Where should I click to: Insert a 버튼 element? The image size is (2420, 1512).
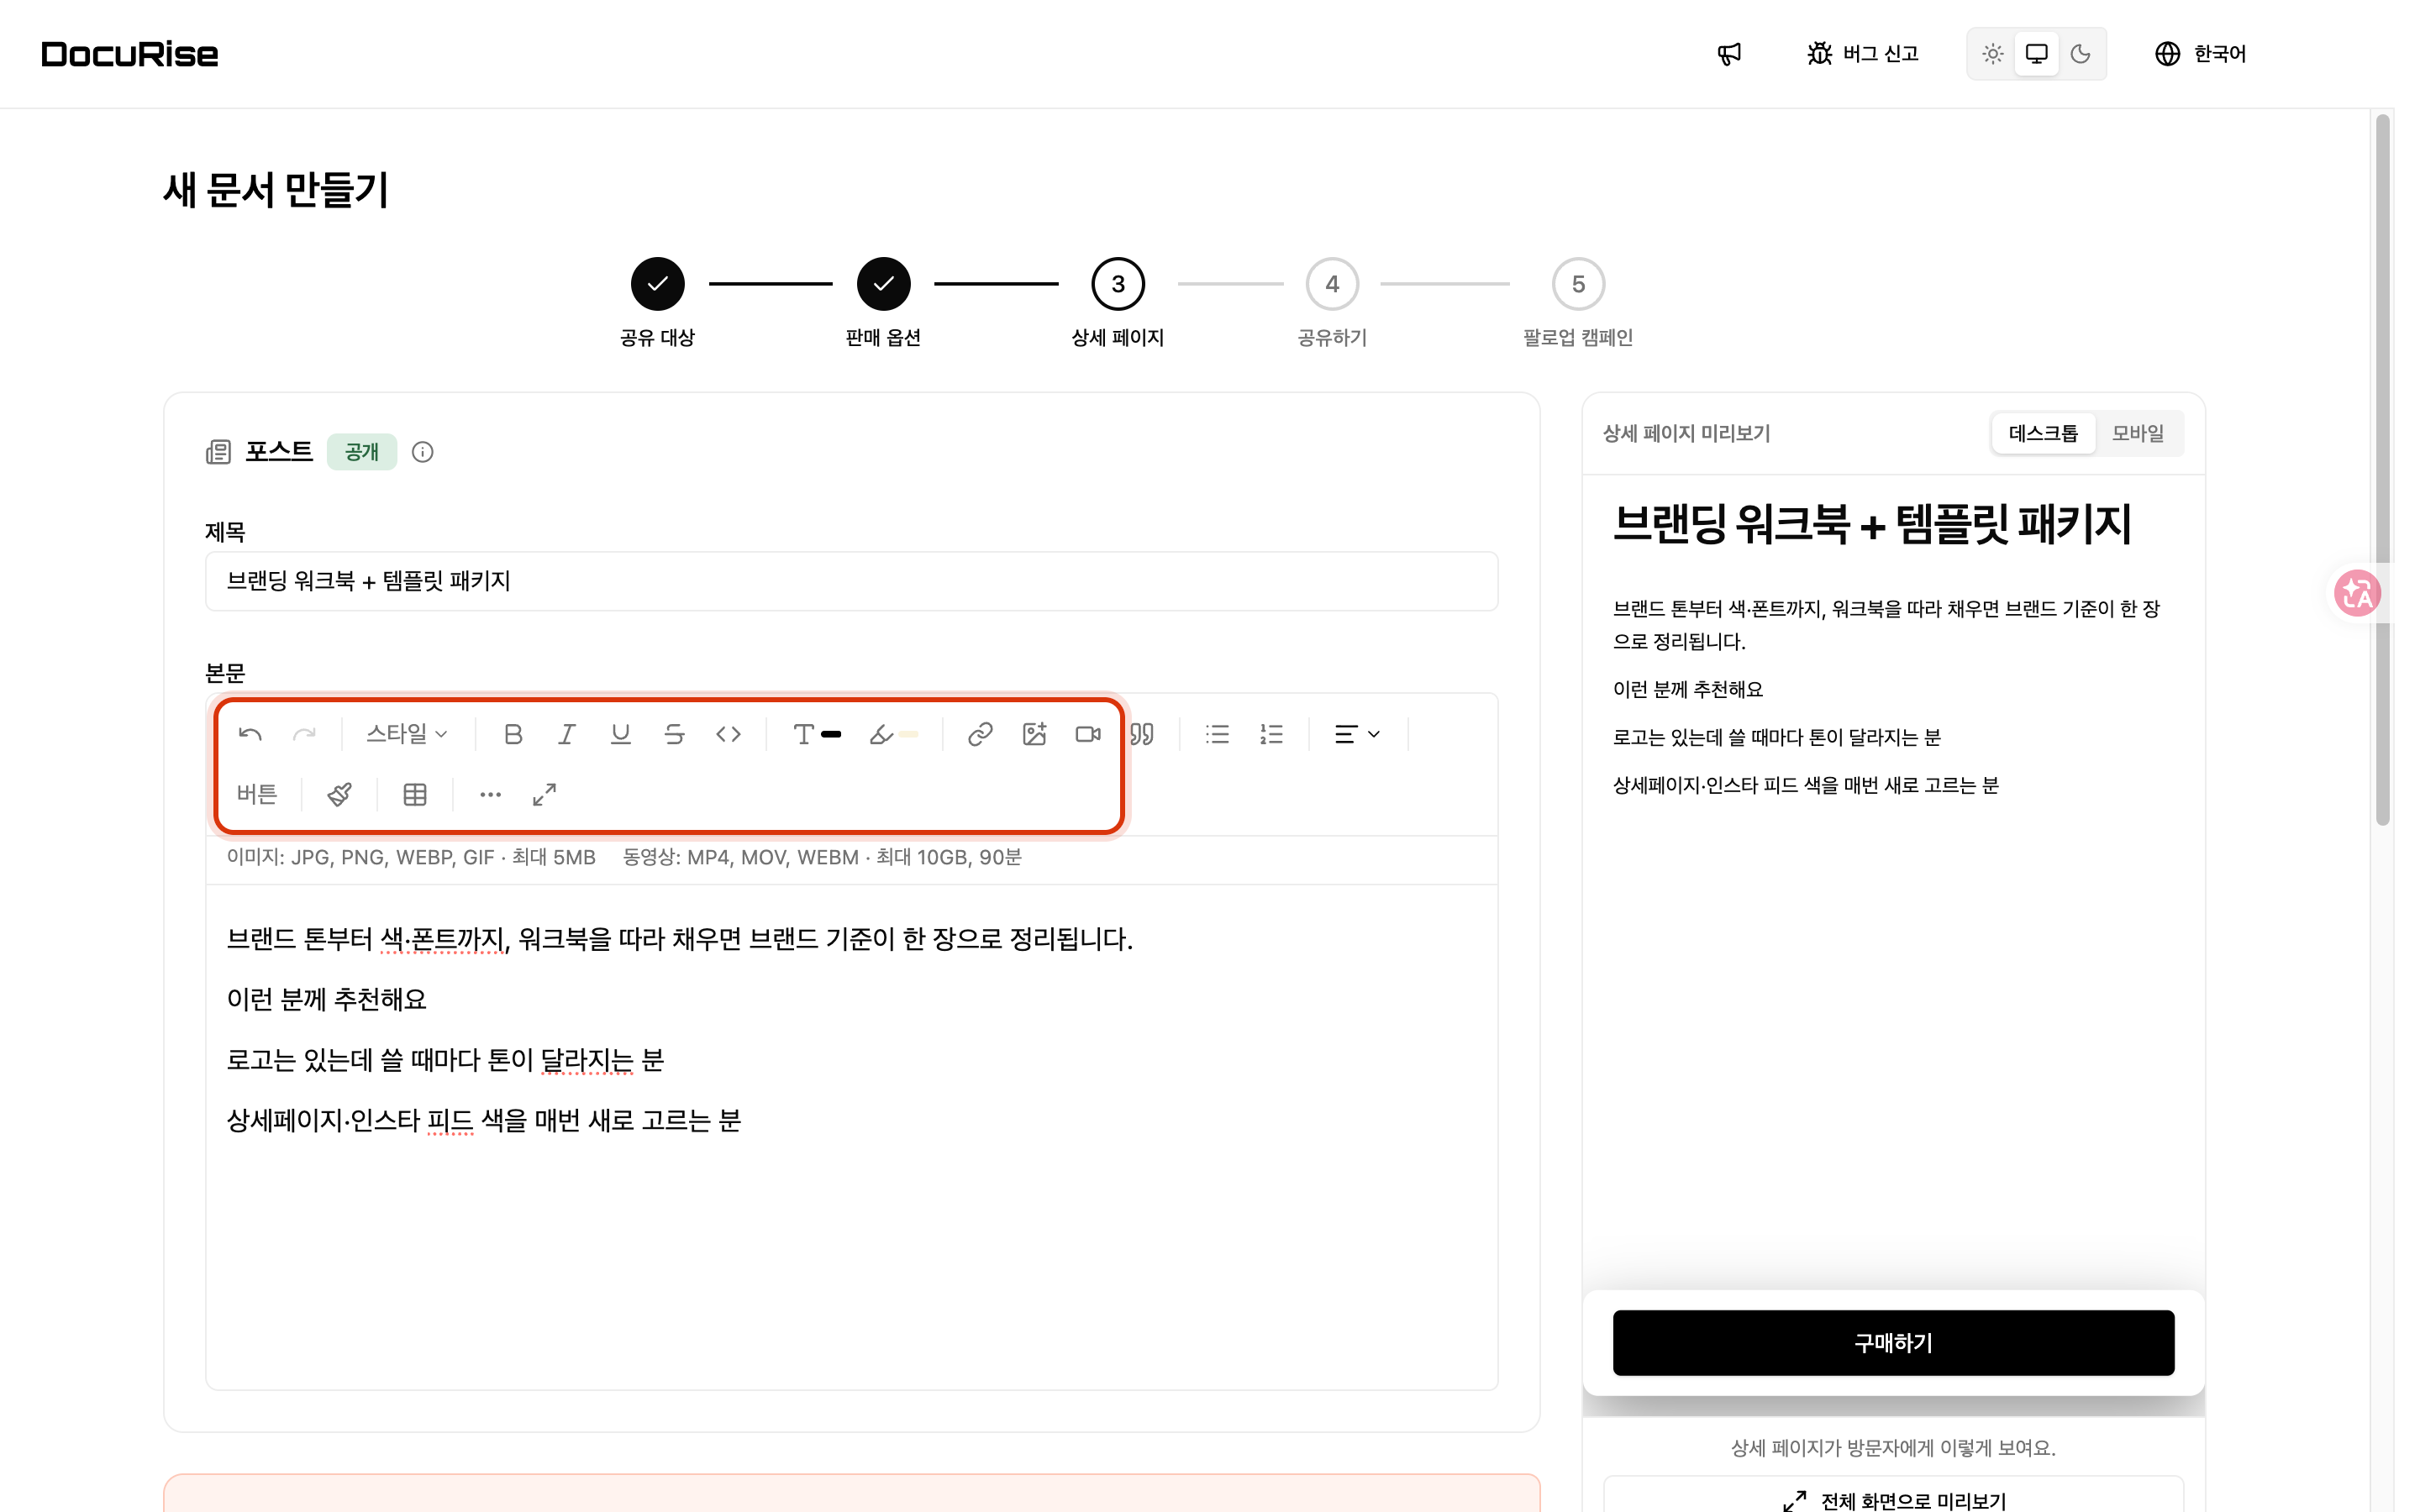(x=257, y=795)
